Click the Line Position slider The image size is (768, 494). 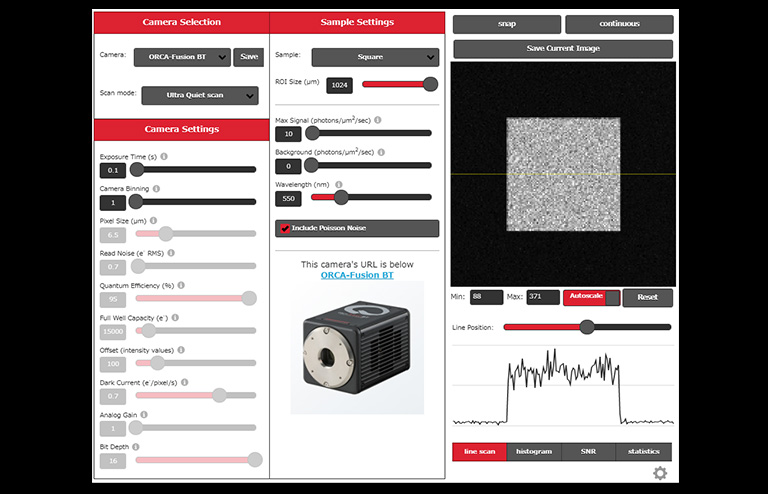pyautogui.click(x=587, y=327)
